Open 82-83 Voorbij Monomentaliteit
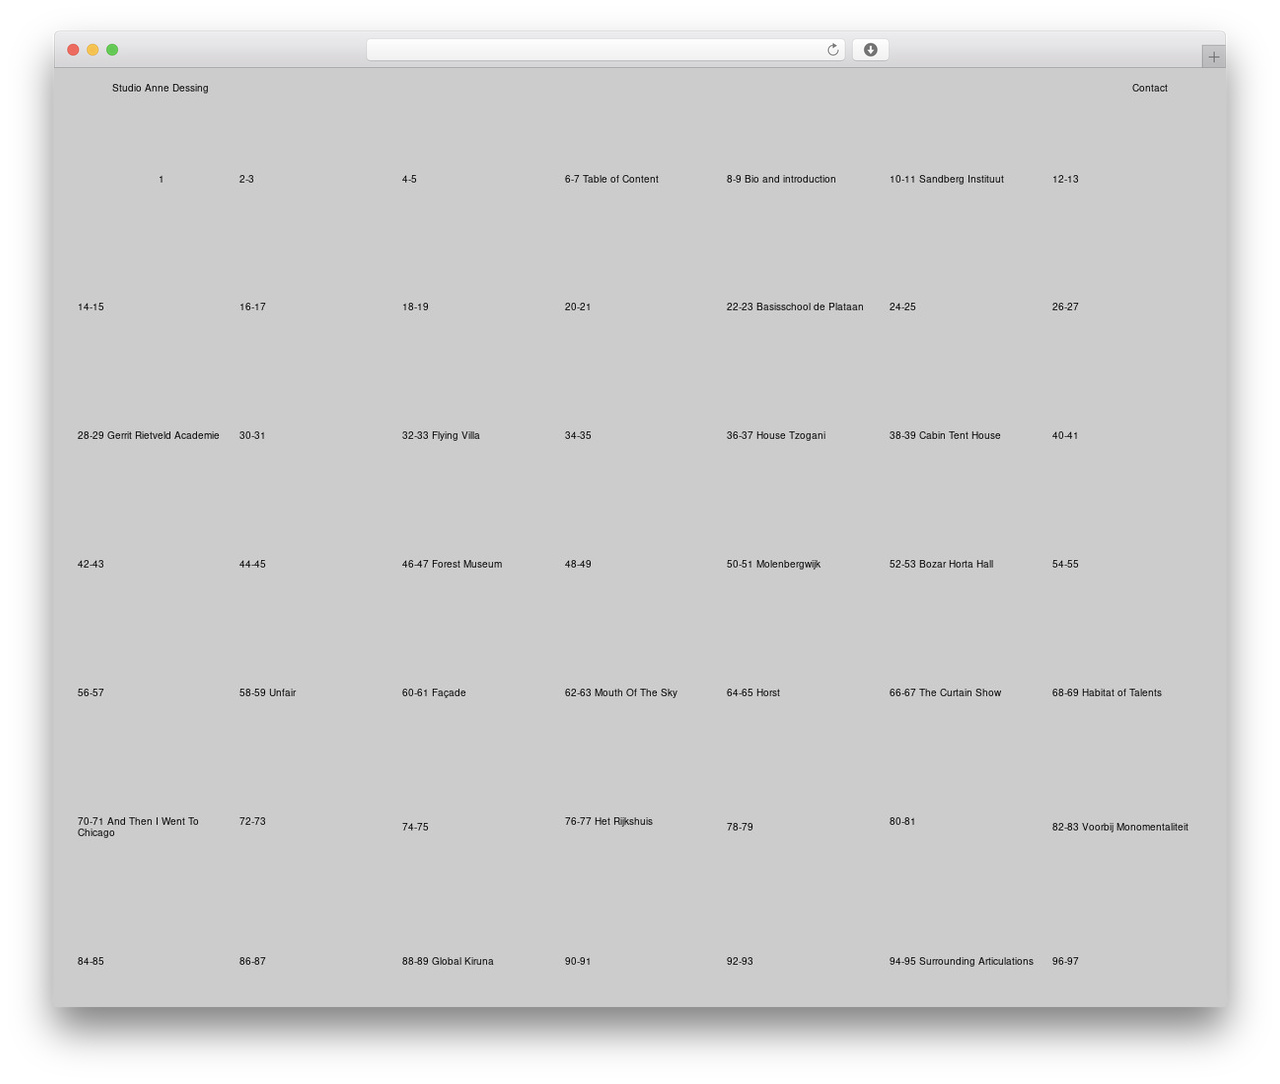Viewport: 1280px width, 1084px height. 1120,827
